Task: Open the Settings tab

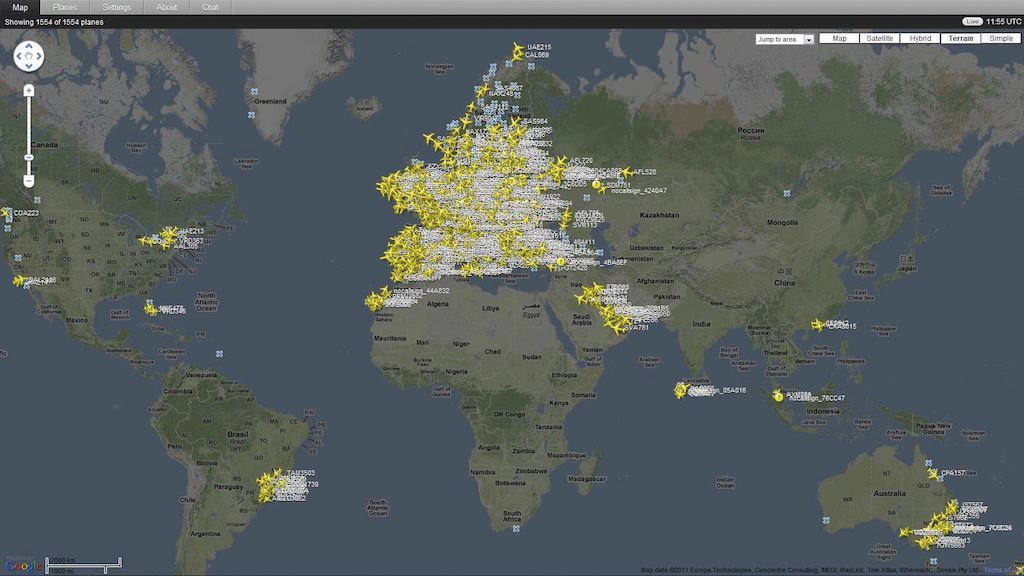Action: coord(116,7)
